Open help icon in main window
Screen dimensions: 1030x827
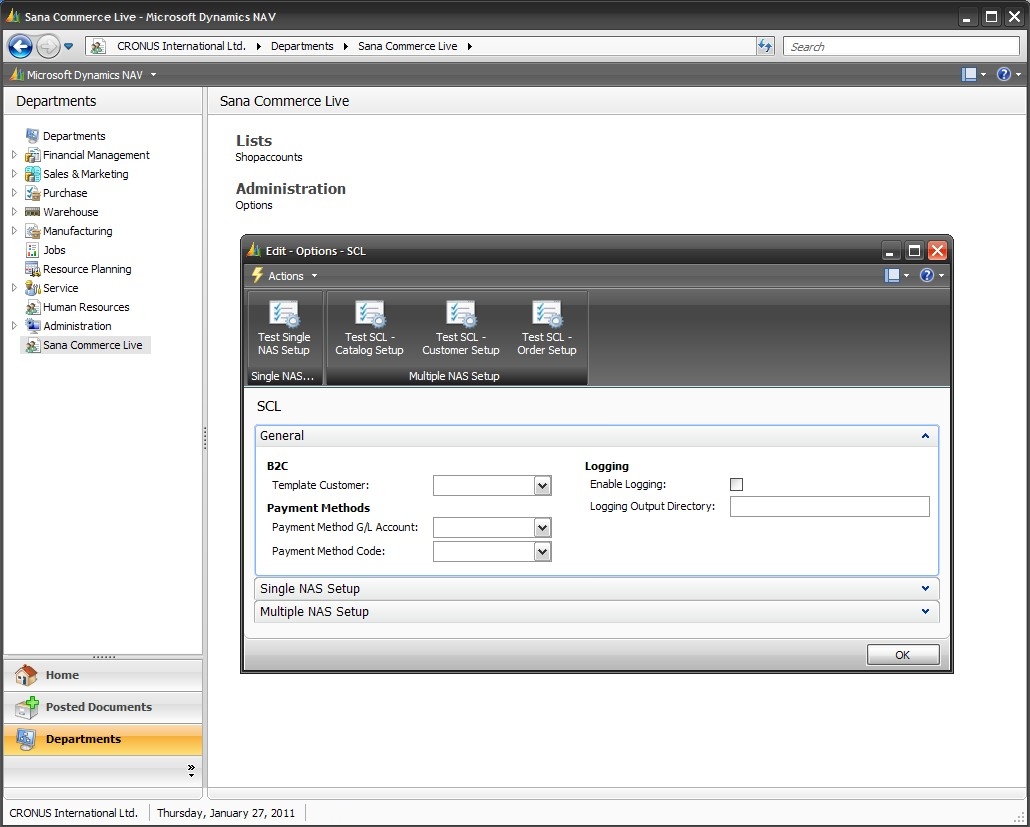1004,74
